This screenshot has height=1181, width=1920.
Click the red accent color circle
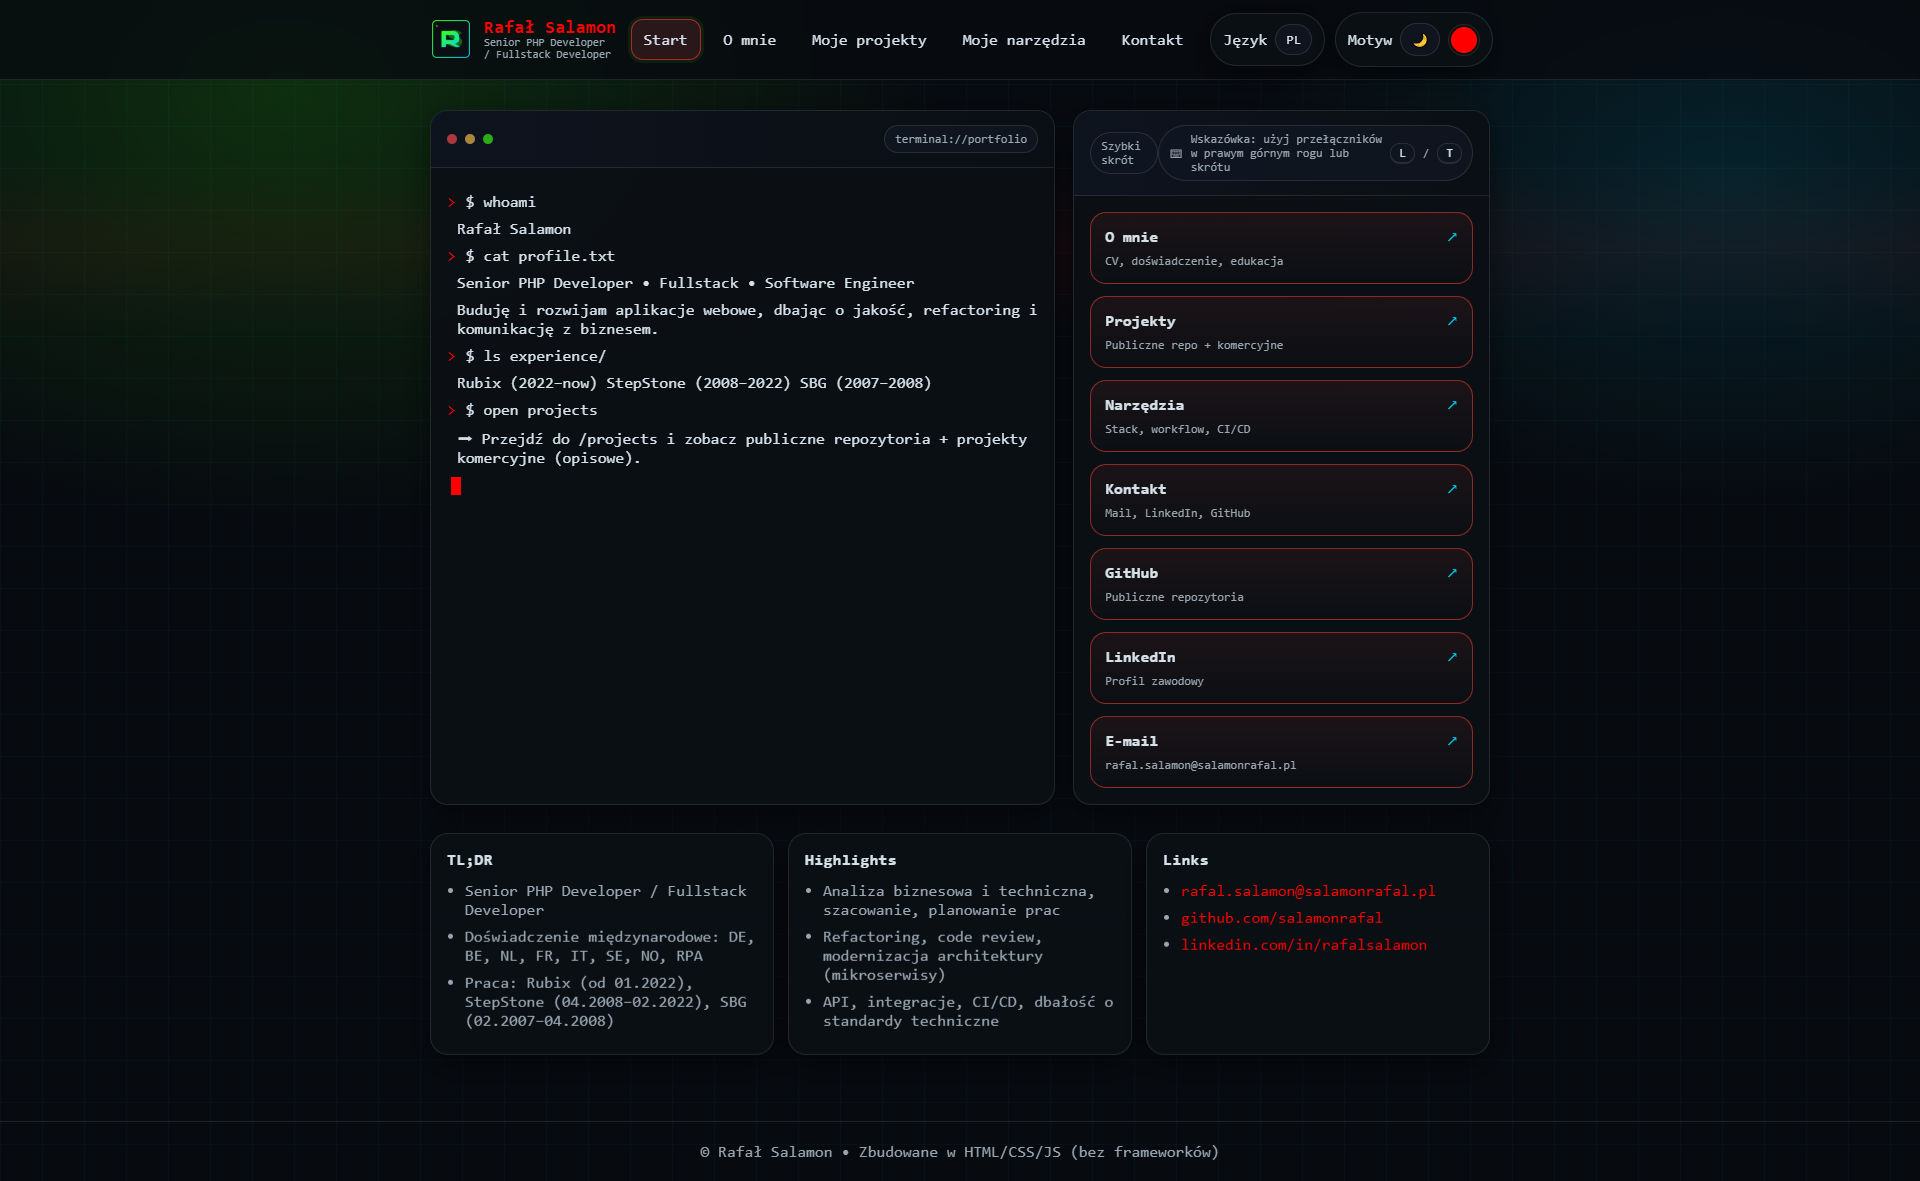tap(1464, 40)
